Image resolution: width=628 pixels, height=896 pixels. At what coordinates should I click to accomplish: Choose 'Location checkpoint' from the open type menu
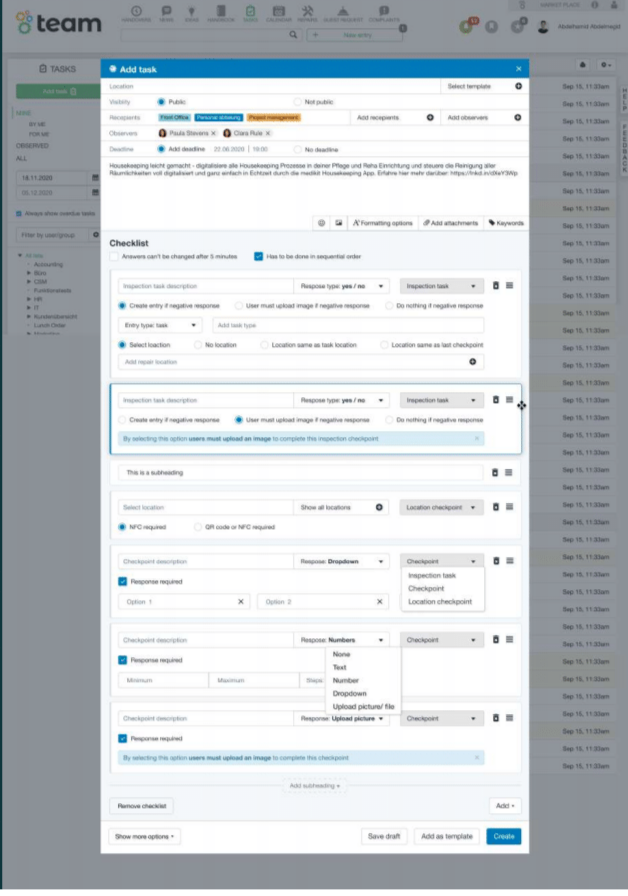[x=440, y=602]
